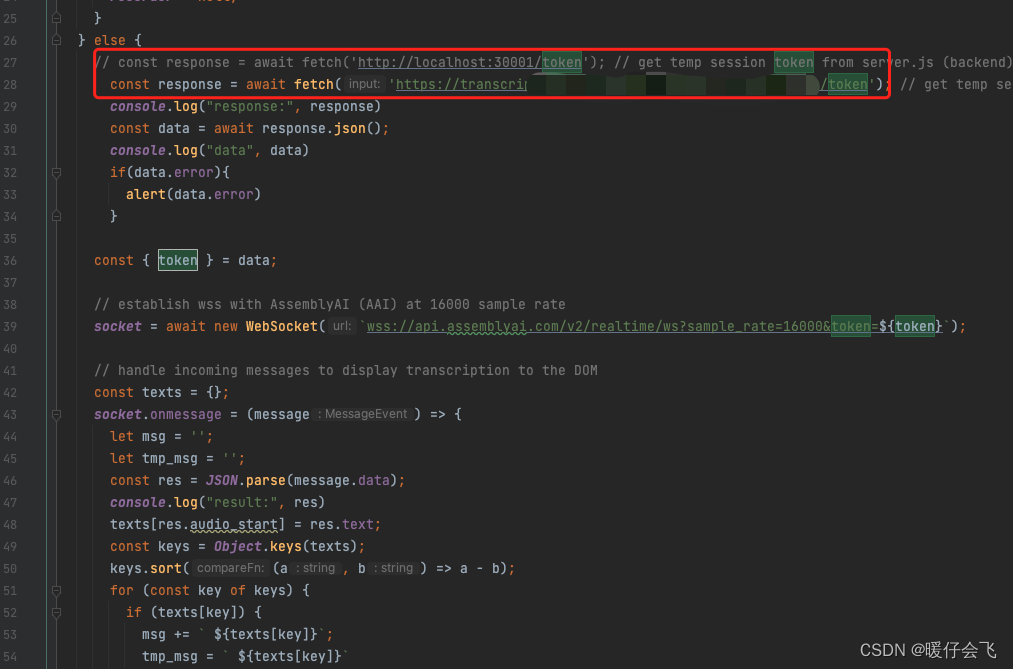
Task: Click the WebSocket constructor name
Action: [x=282, y=327]
